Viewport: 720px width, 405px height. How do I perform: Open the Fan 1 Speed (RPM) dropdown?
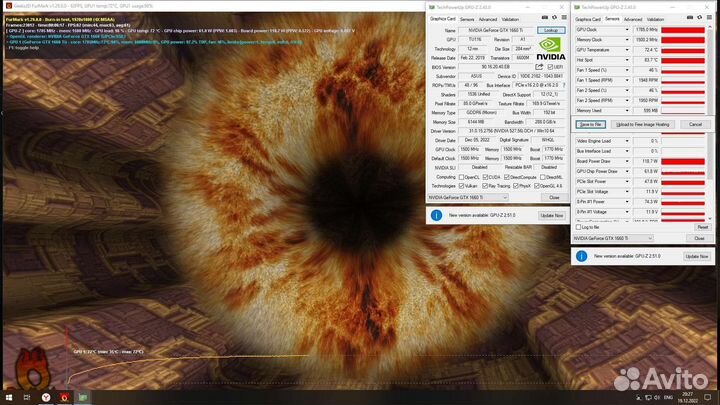(627, 80)
